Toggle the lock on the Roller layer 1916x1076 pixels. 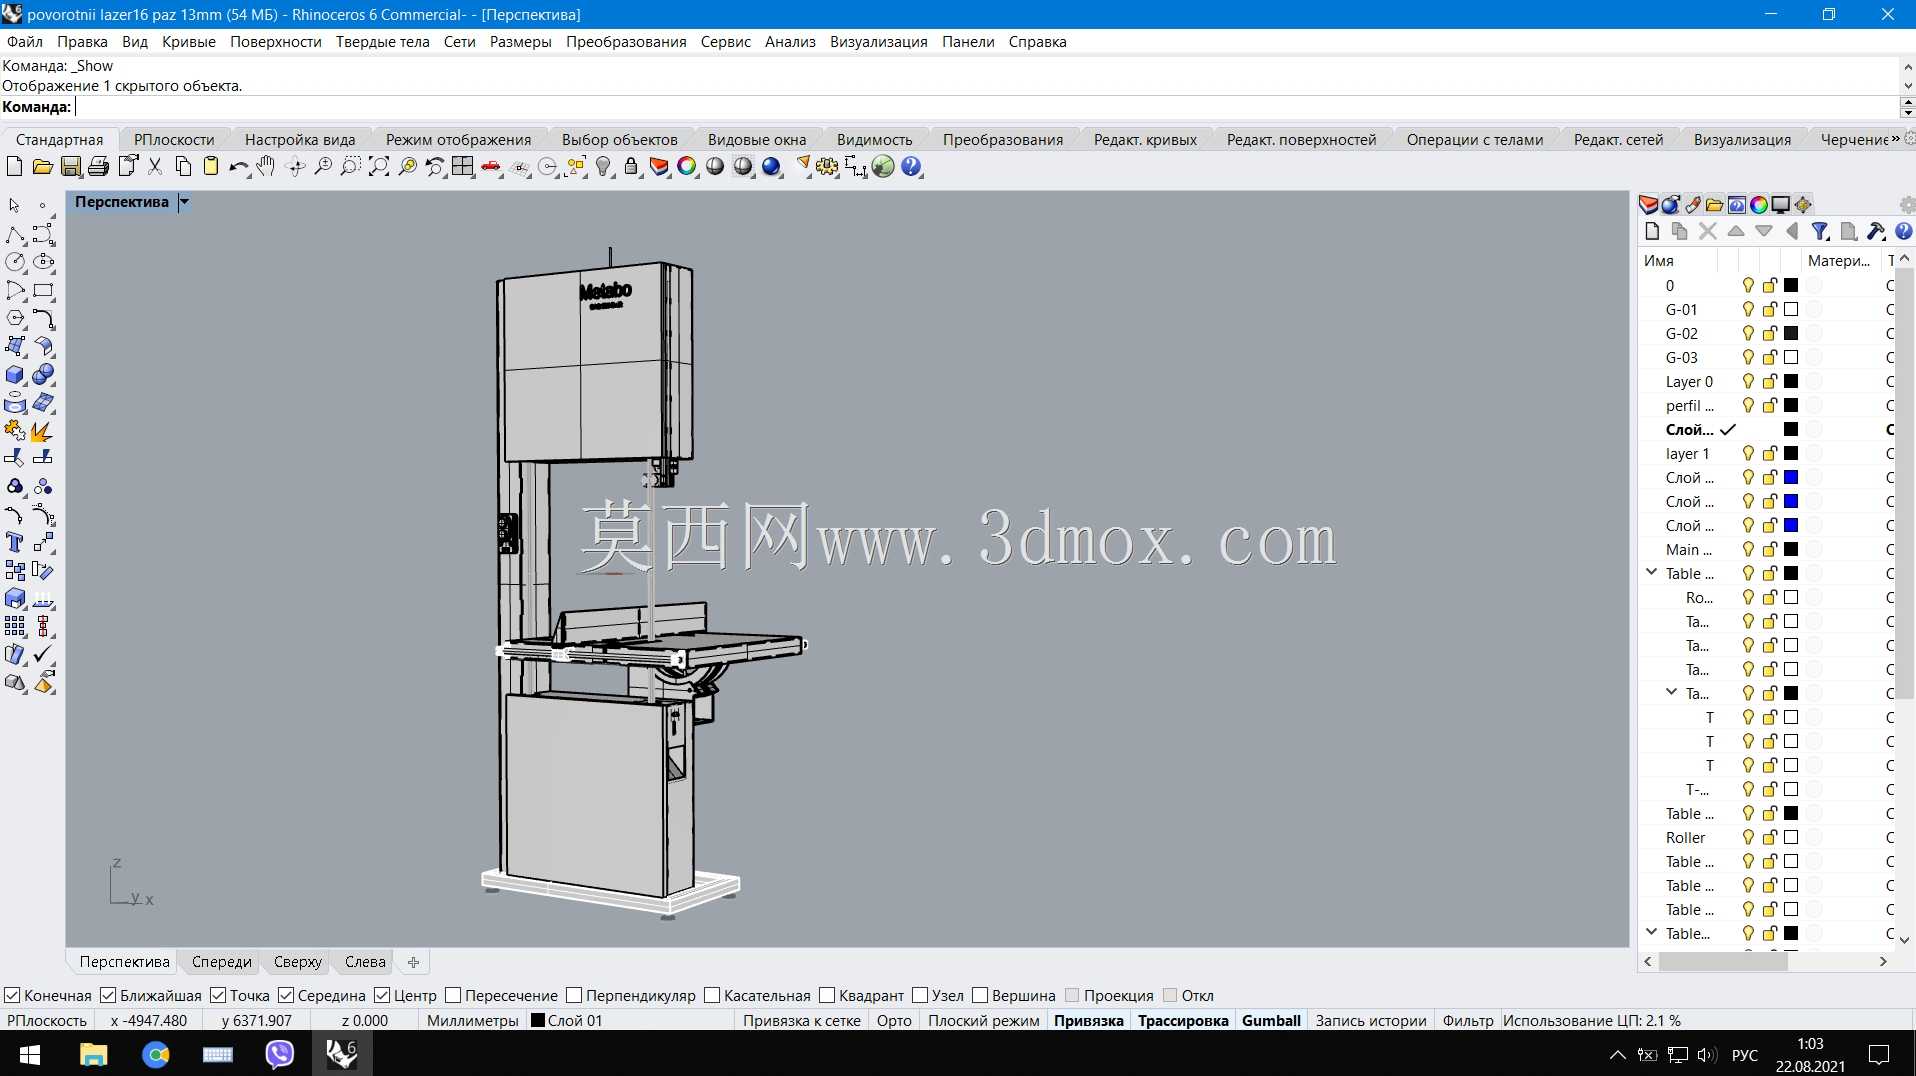[1770, 838]
